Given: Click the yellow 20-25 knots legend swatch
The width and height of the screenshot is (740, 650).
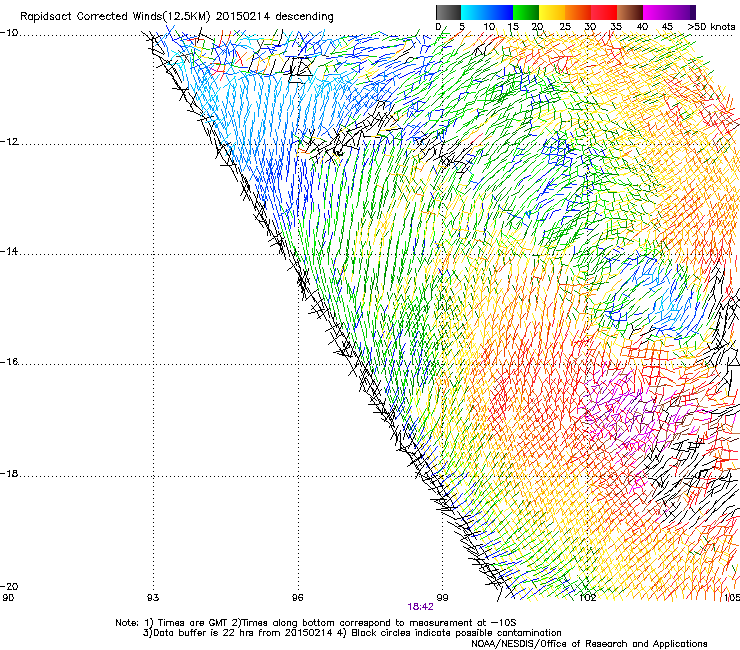Looking at the screenshot, I should click(x=552, y=12).
